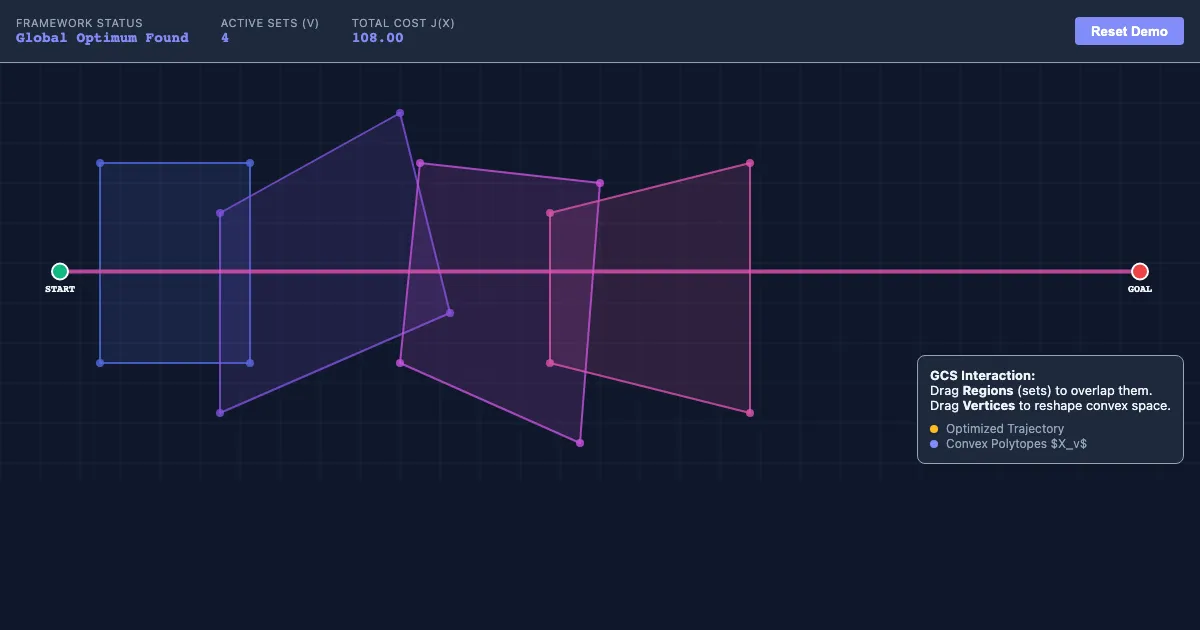Click the 'Convex Polytopes $X_v$' legend text
This screenshot has width=1200, height=630.
point(1016,444)
